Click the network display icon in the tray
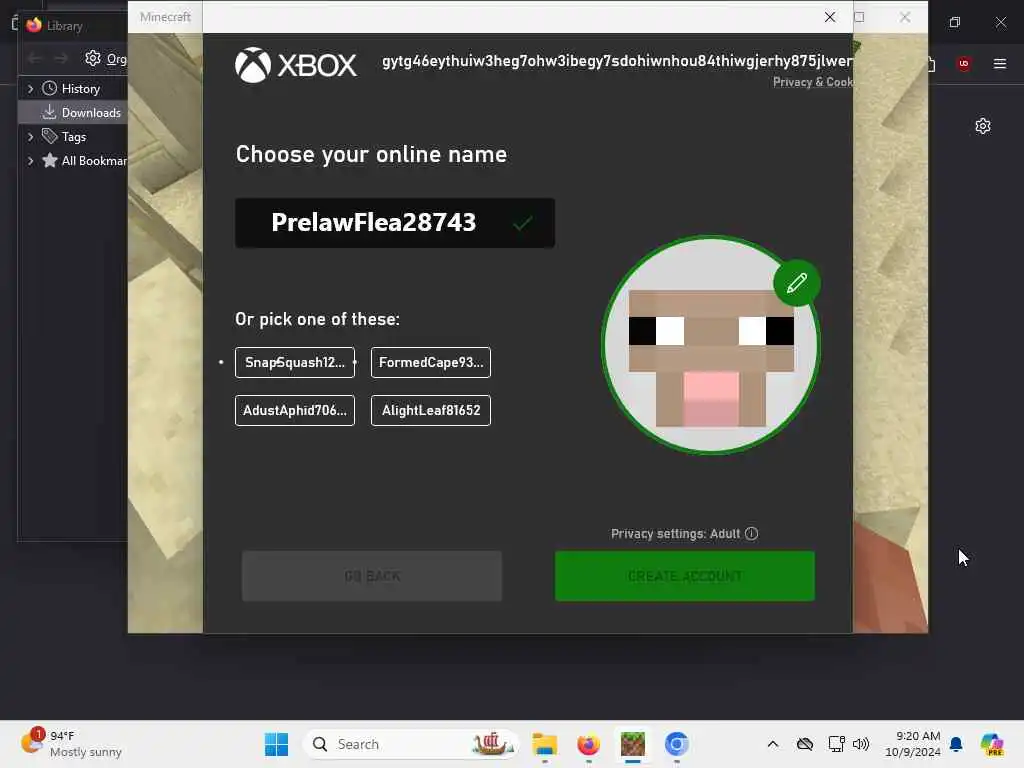The width and height of the screenshot is (1024, 768). (836, 744)
